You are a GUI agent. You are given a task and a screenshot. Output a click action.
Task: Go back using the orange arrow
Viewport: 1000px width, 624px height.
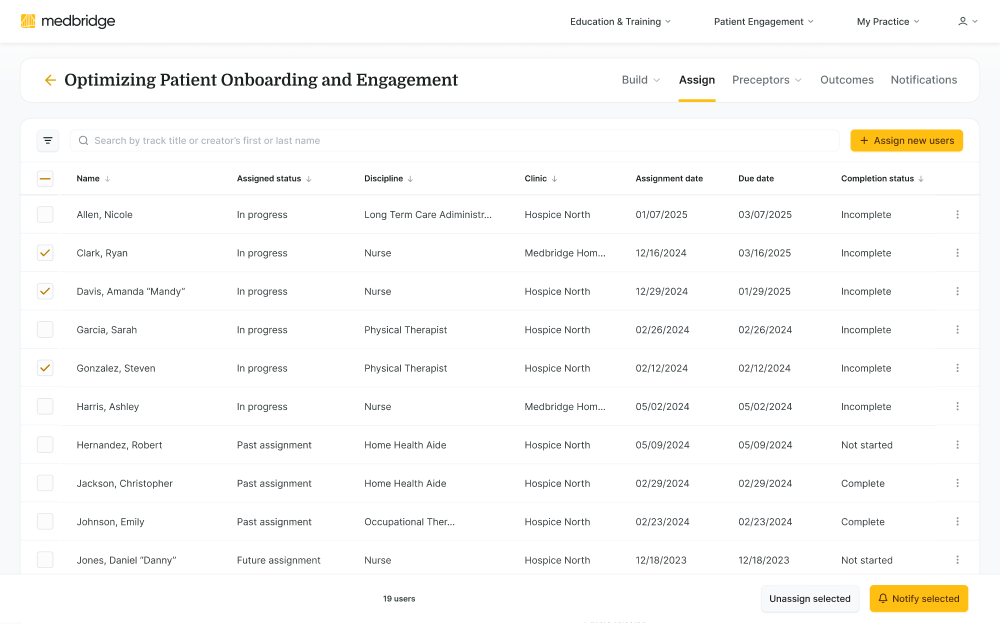pos(50,80)
